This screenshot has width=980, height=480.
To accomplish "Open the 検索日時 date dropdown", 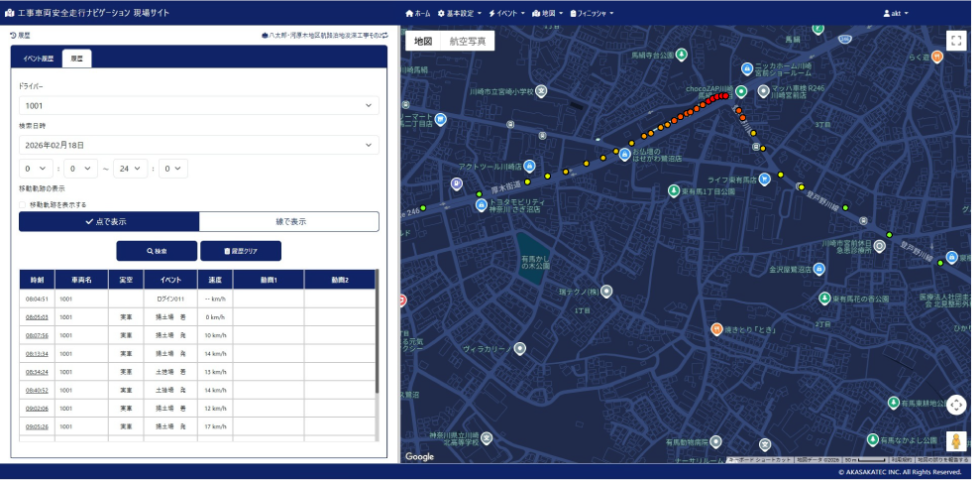I will click(198, 145).
